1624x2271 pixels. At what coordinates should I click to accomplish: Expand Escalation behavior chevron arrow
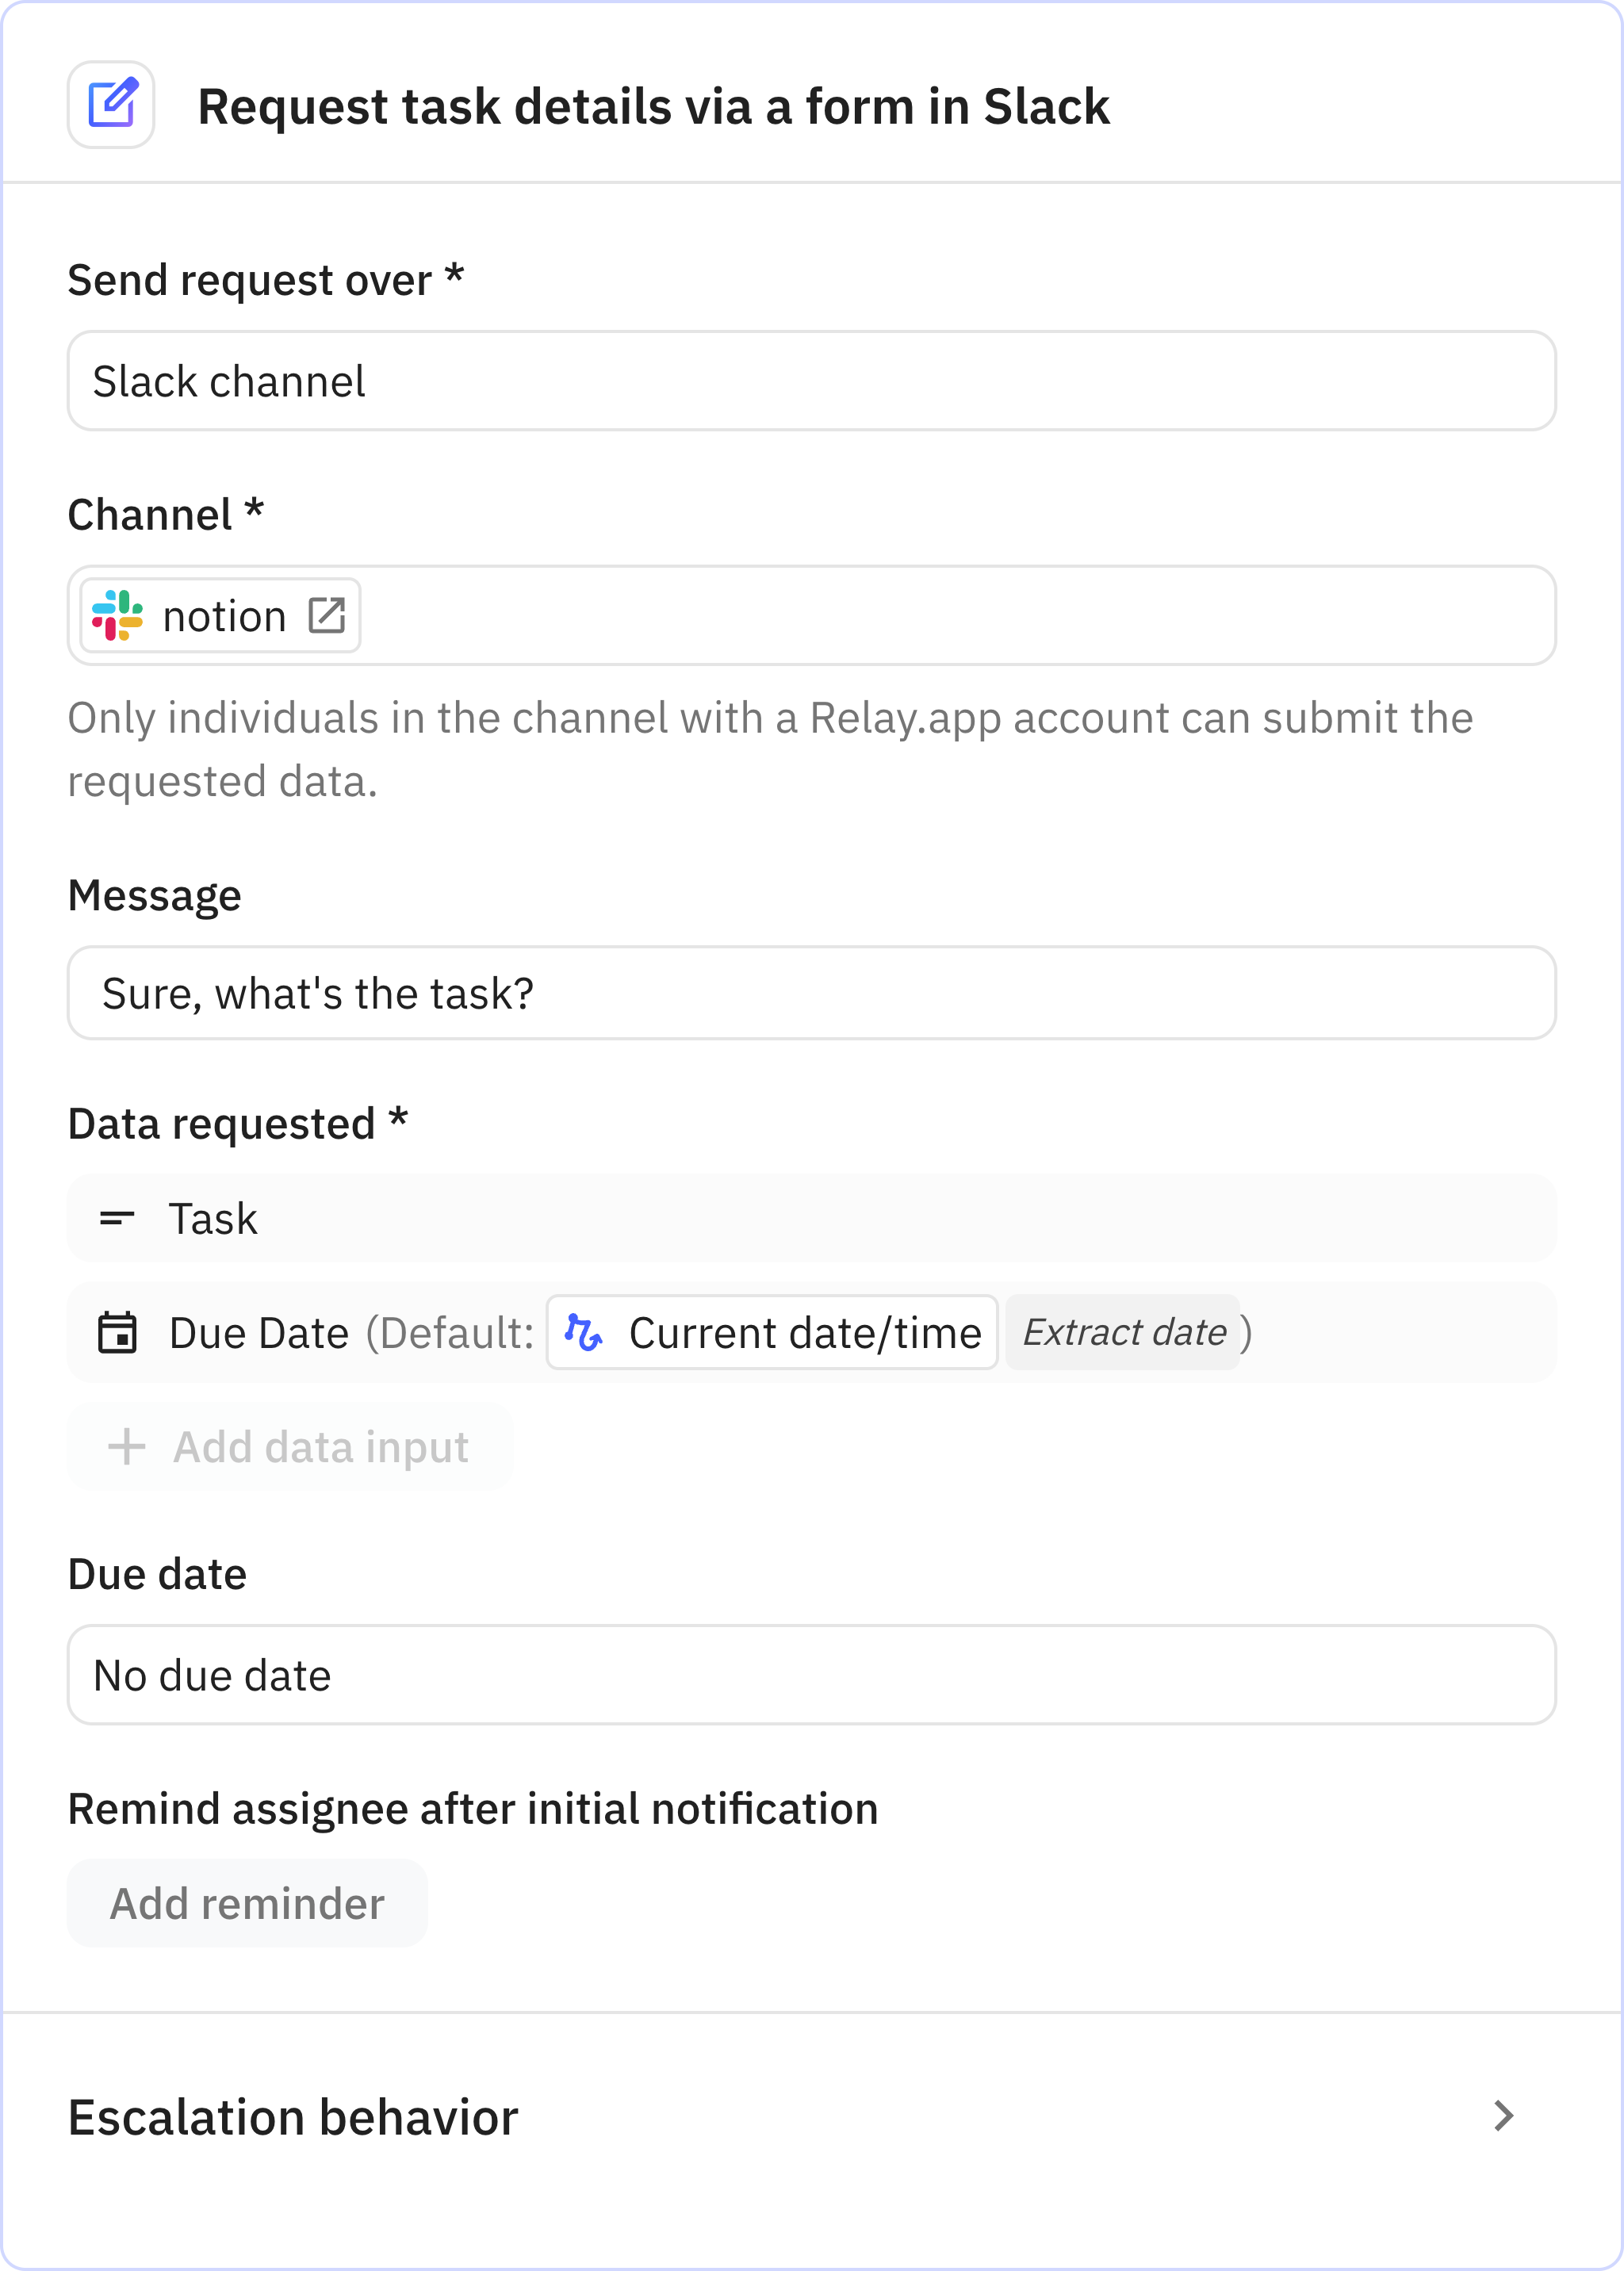[x=1503, y=2116]
